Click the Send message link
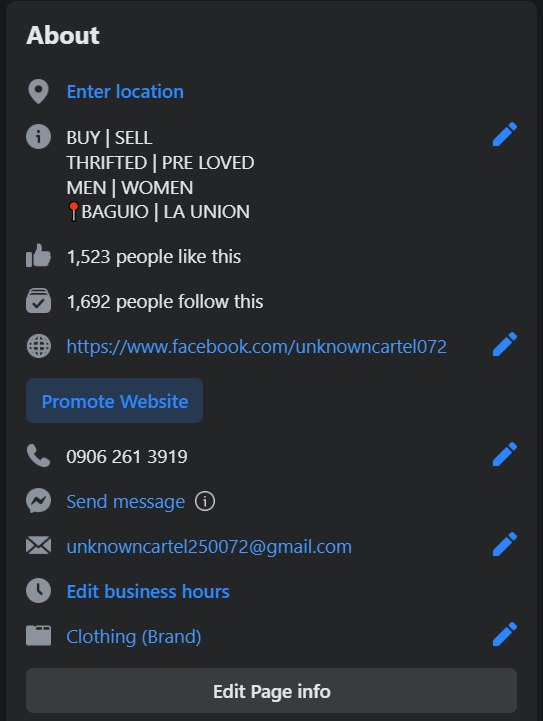543x721 pixels. (126, 501)
